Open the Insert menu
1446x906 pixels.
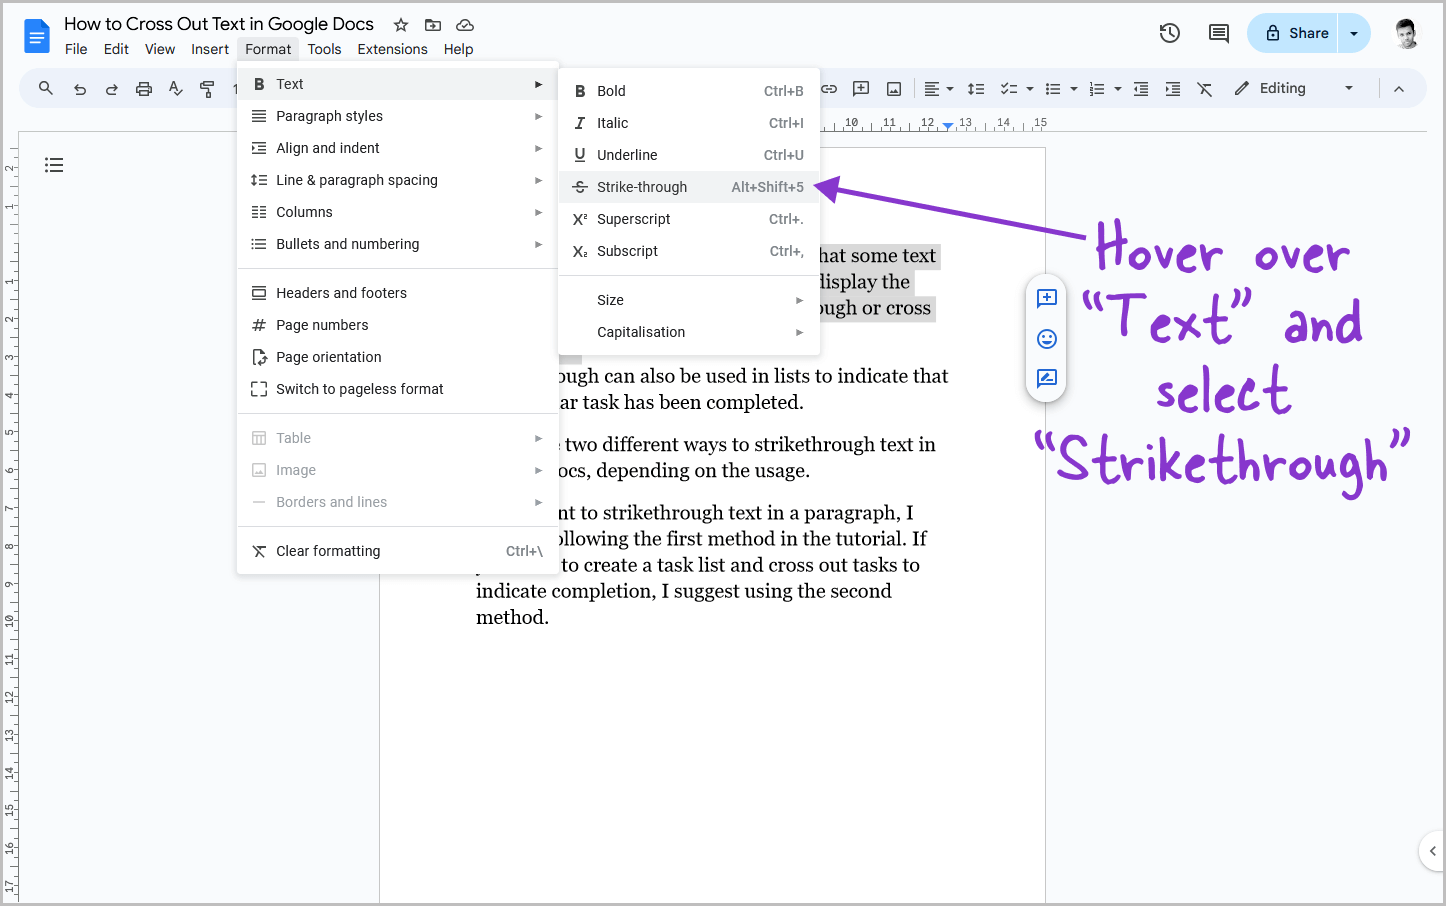[x=210, y=49]
